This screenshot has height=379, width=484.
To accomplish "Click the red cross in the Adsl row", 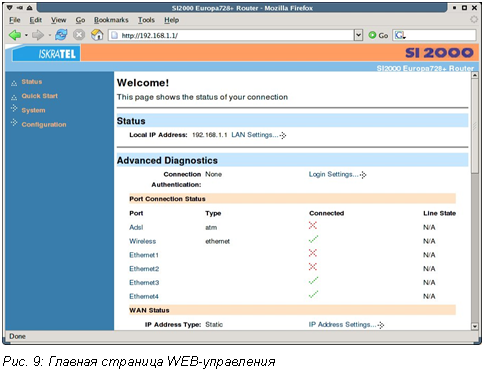I will pyautogui.click(x=313, y=225).
